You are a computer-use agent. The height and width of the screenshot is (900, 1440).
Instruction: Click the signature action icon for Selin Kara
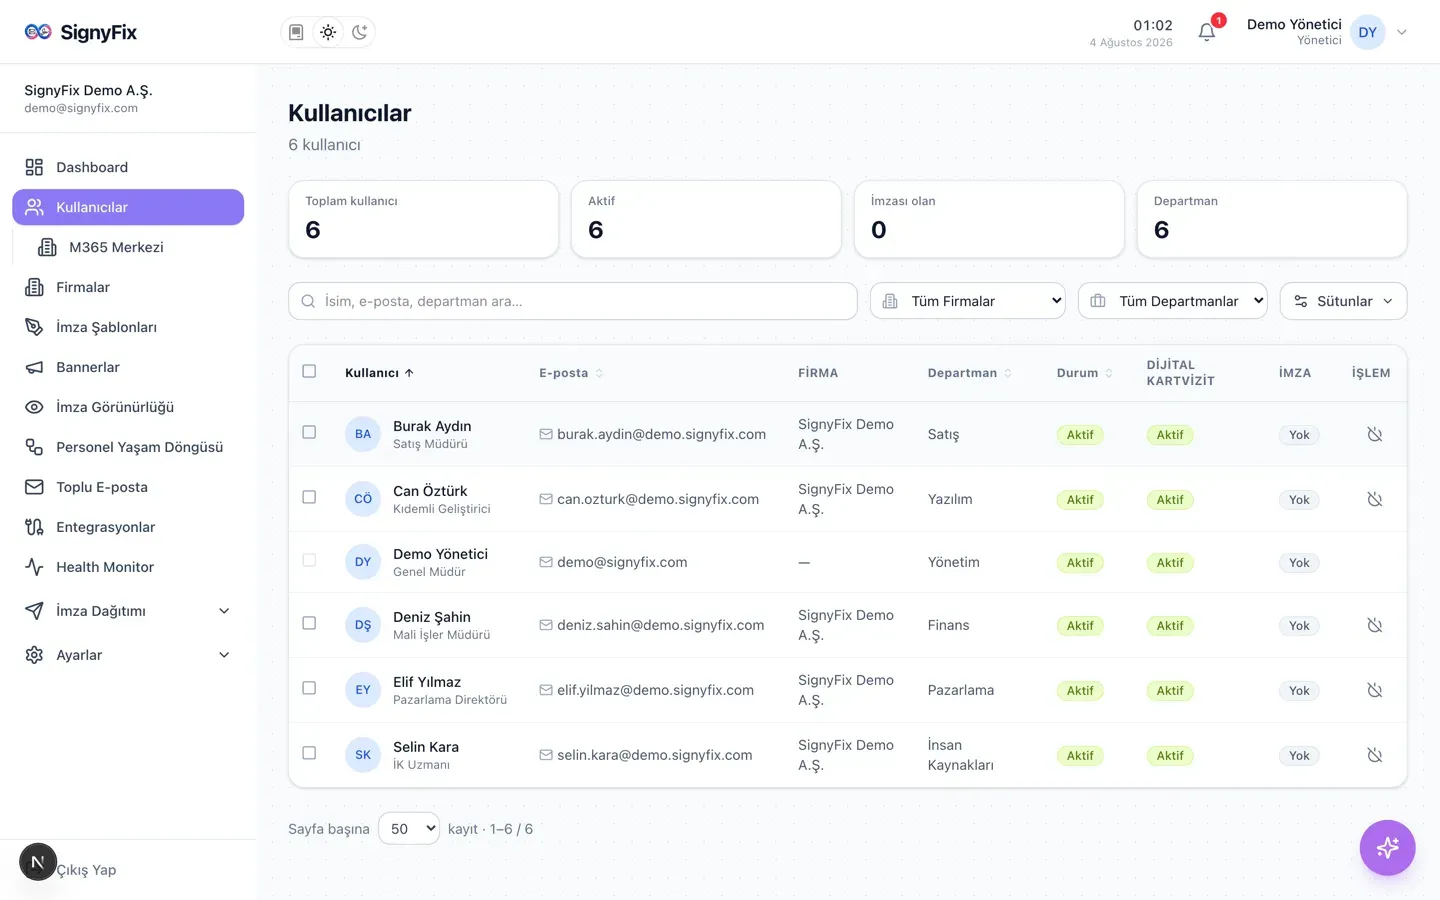[1375, 755]
